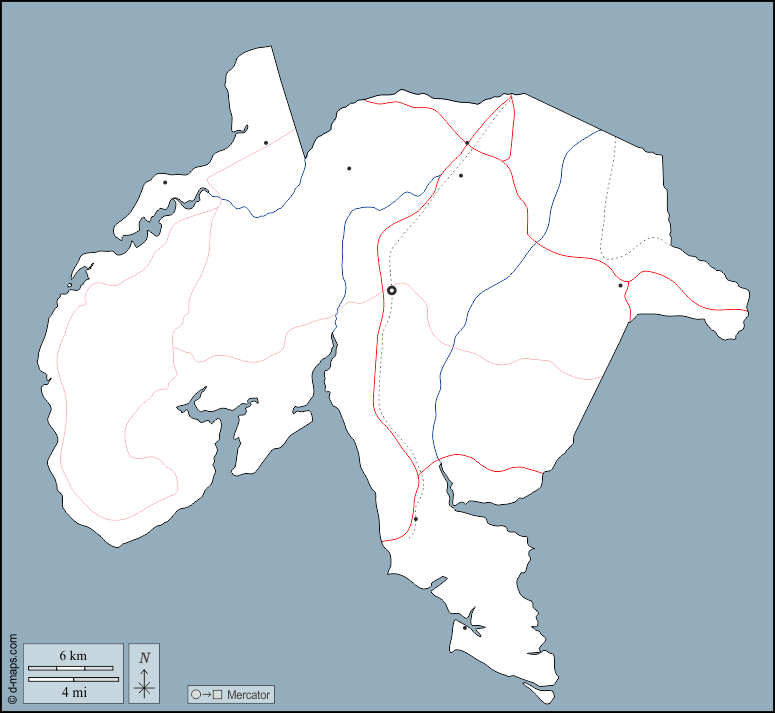Click the city dot on the eastern red road

click(620, 286)
